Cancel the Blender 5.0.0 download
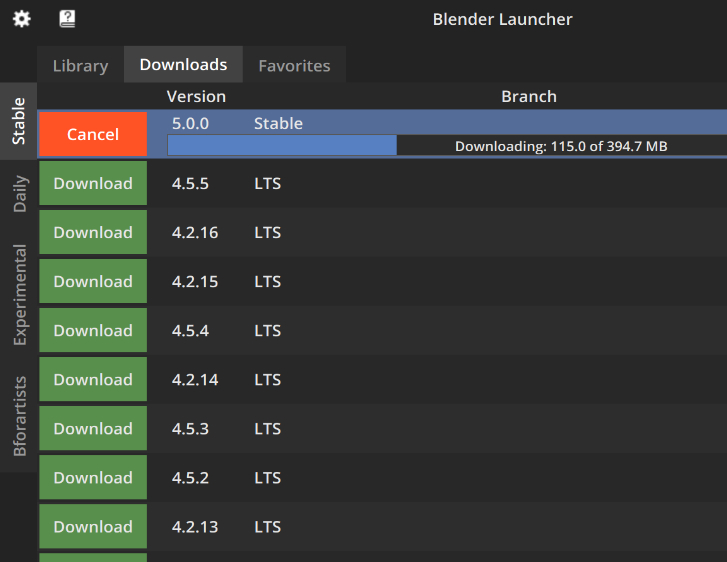This screenshot has height=562, width=727. click(93, 134)
